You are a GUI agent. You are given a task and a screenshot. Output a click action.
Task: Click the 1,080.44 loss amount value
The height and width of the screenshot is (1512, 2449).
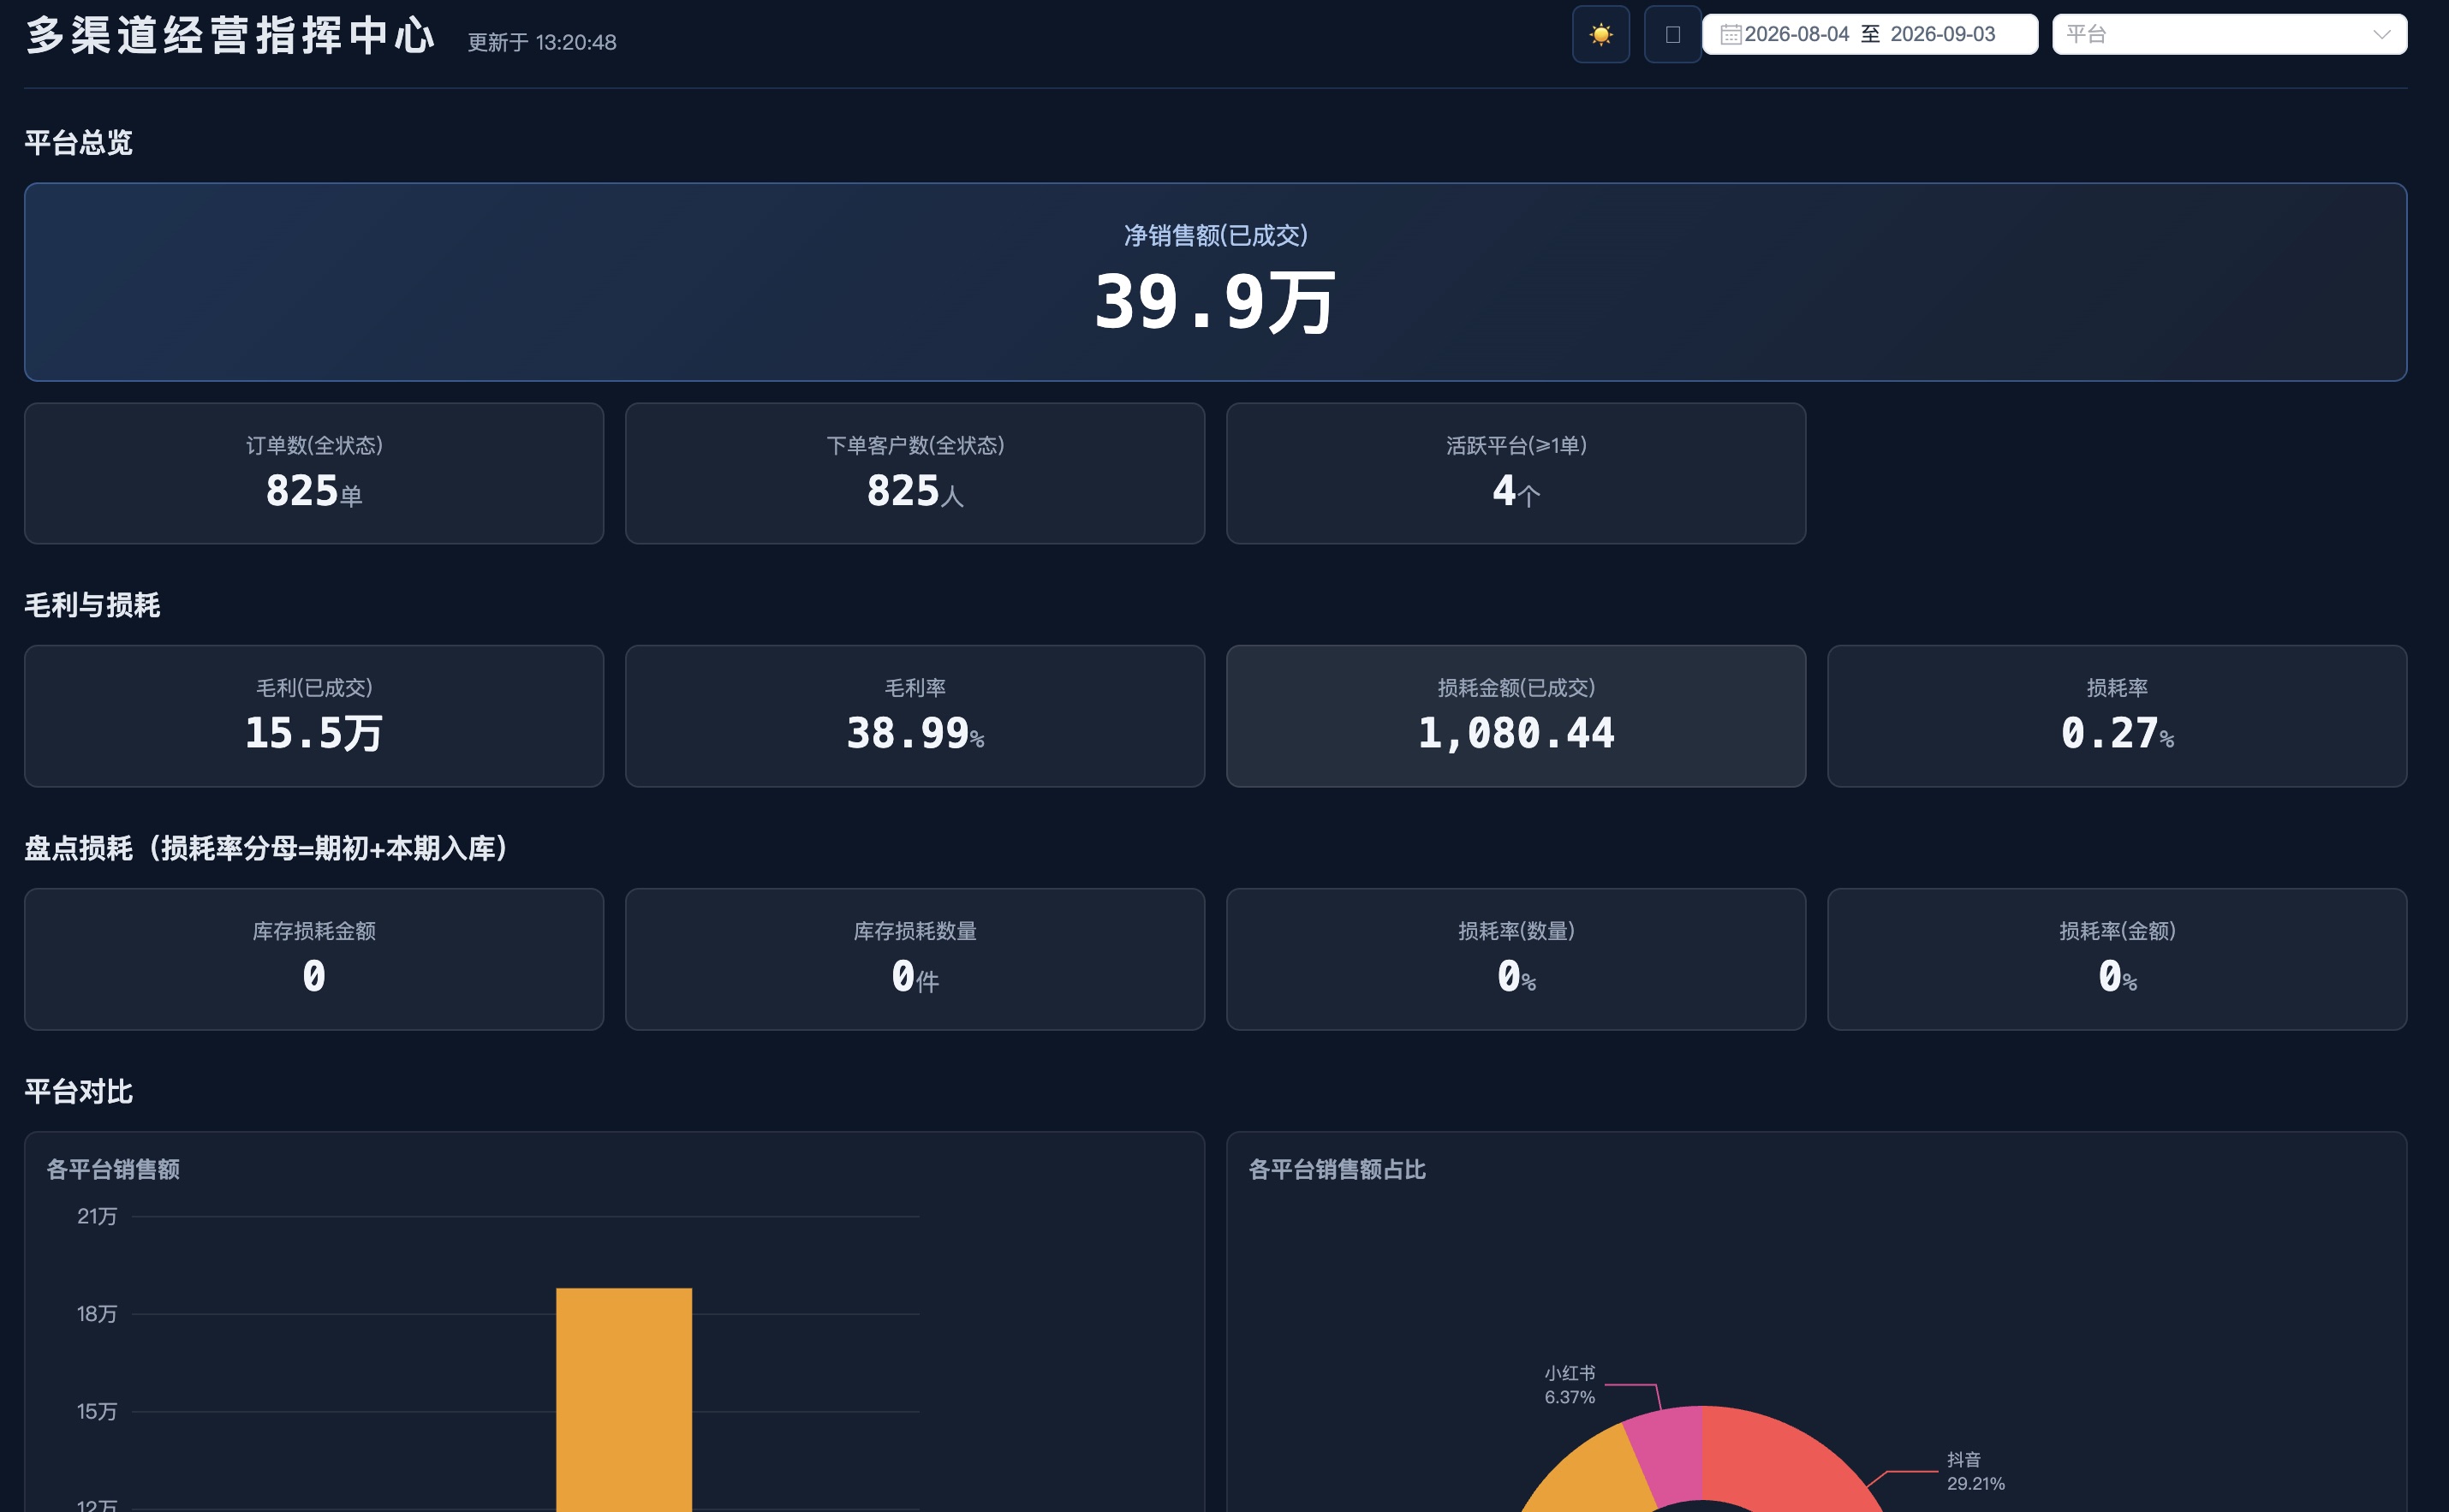[x=1516, y=733]
